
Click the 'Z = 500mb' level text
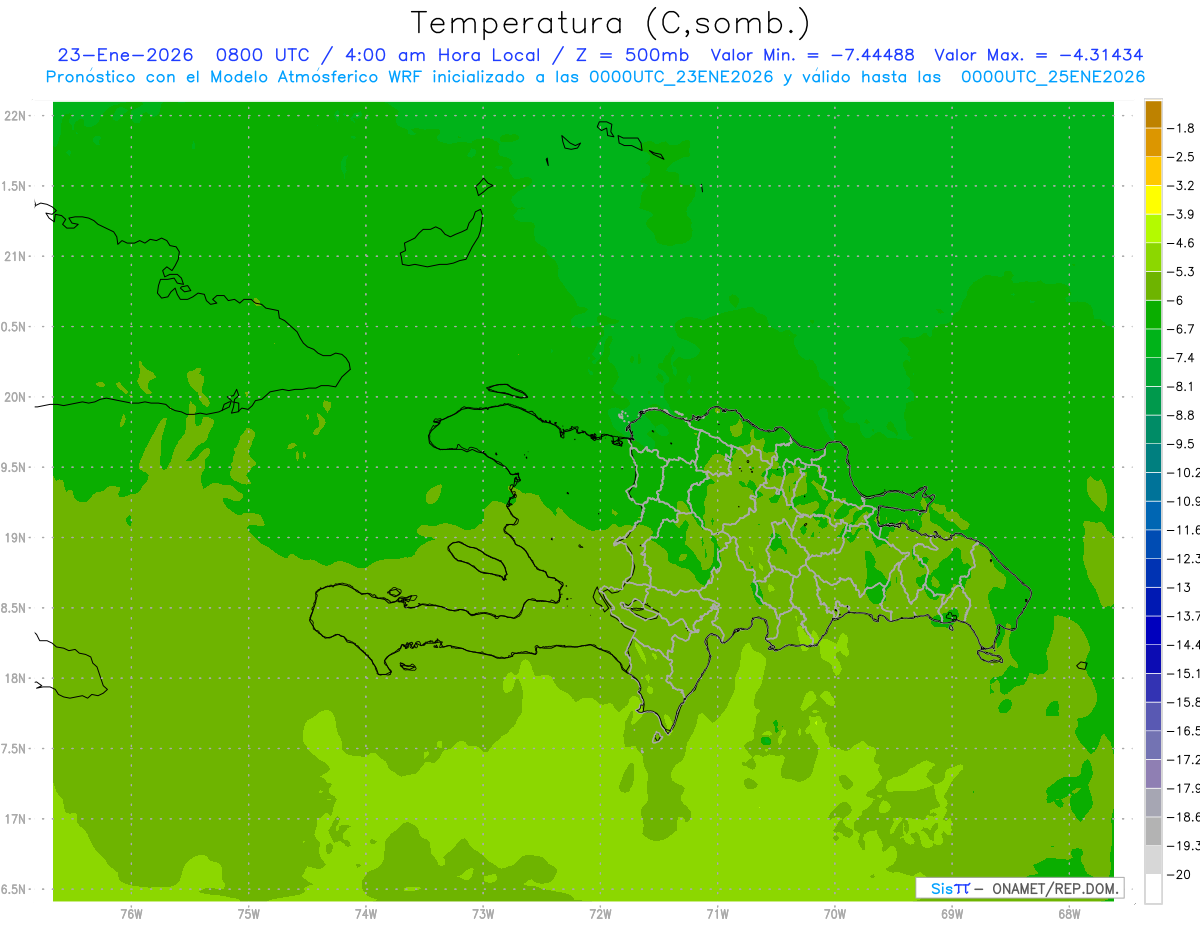tap(630, 55)
